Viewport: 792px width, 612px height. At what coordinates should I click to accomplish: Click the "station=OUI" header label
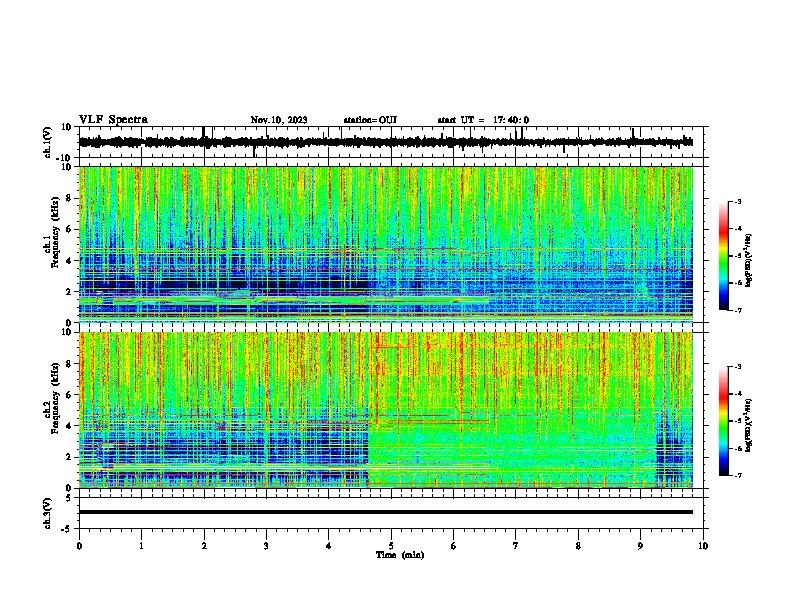pos(370,120)
